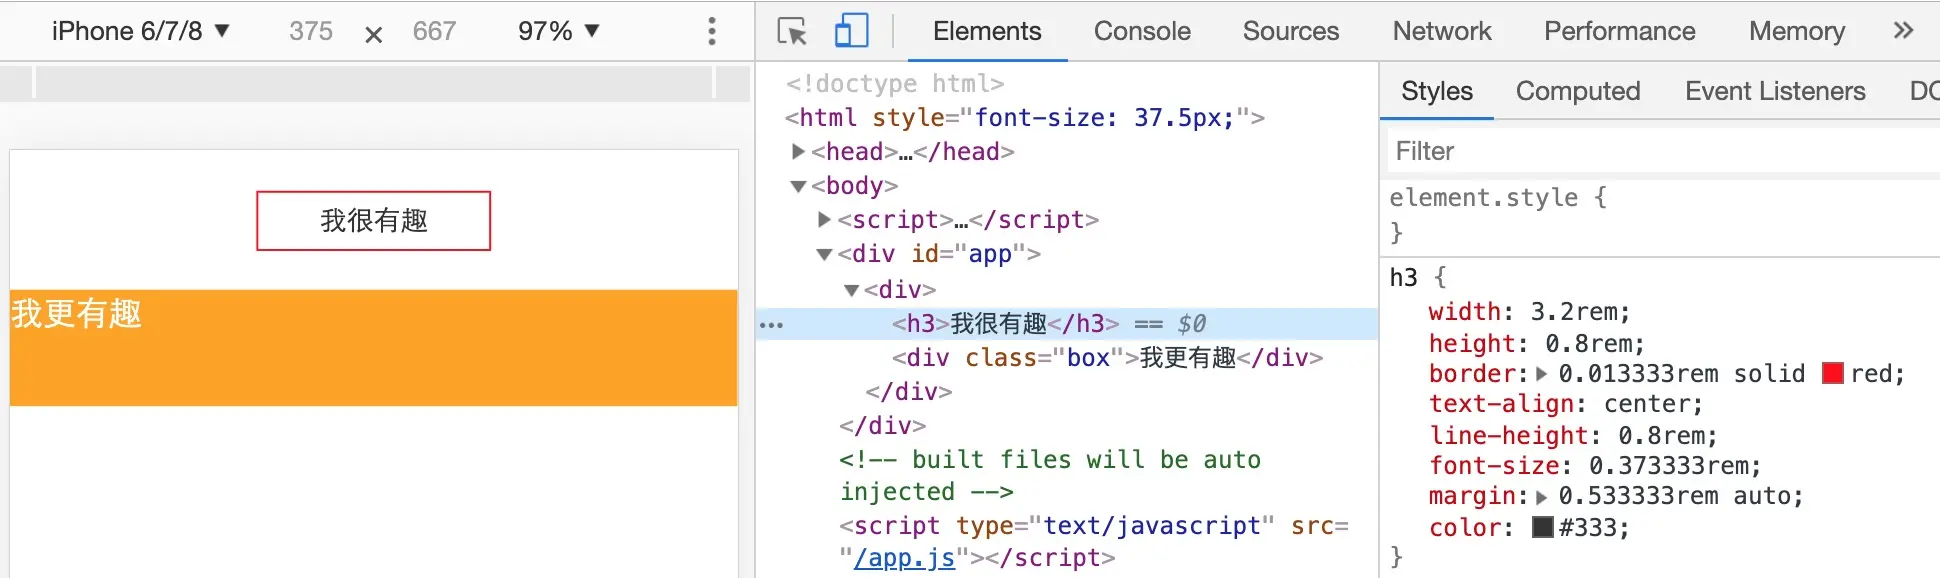
Task: Open the device toolbar three-dot menu
Action: tap(712, 31)
